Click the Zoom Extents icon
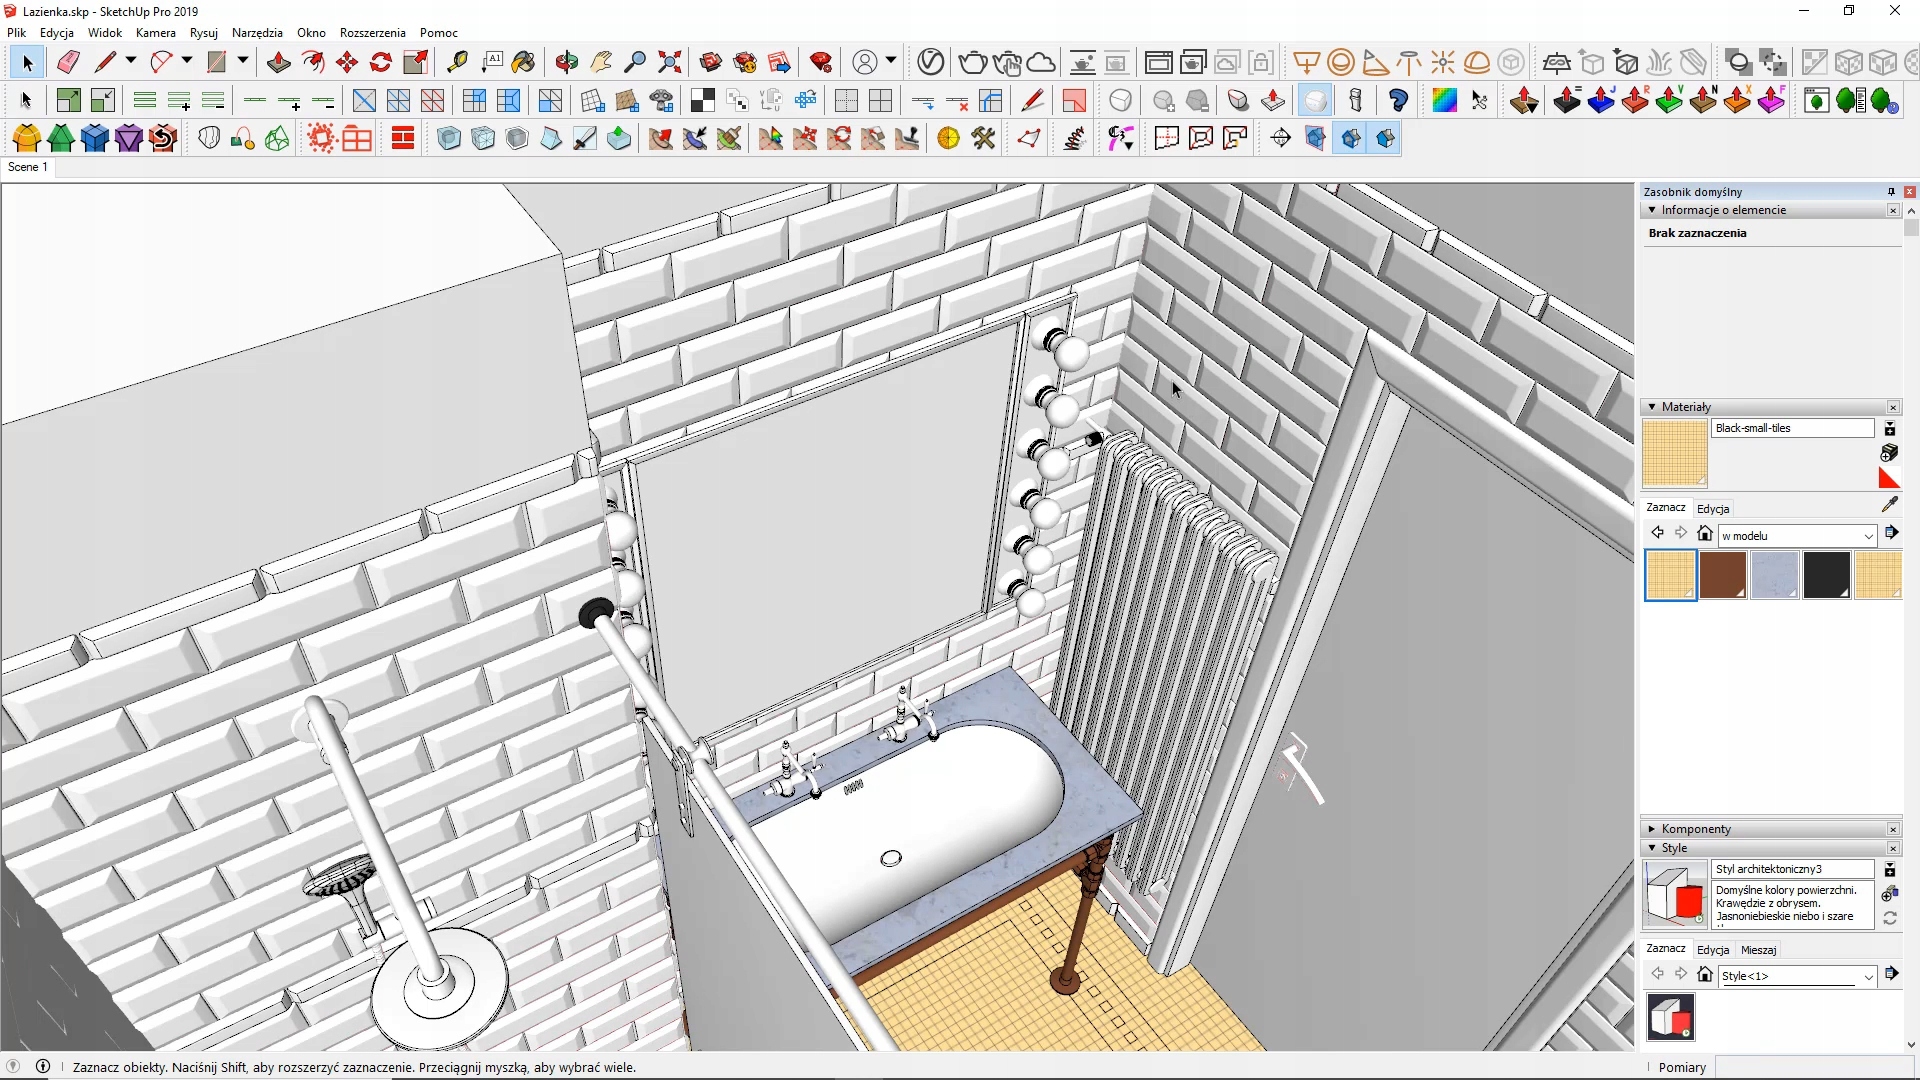Screen dimensions: 1920x1080 [670, 62]
